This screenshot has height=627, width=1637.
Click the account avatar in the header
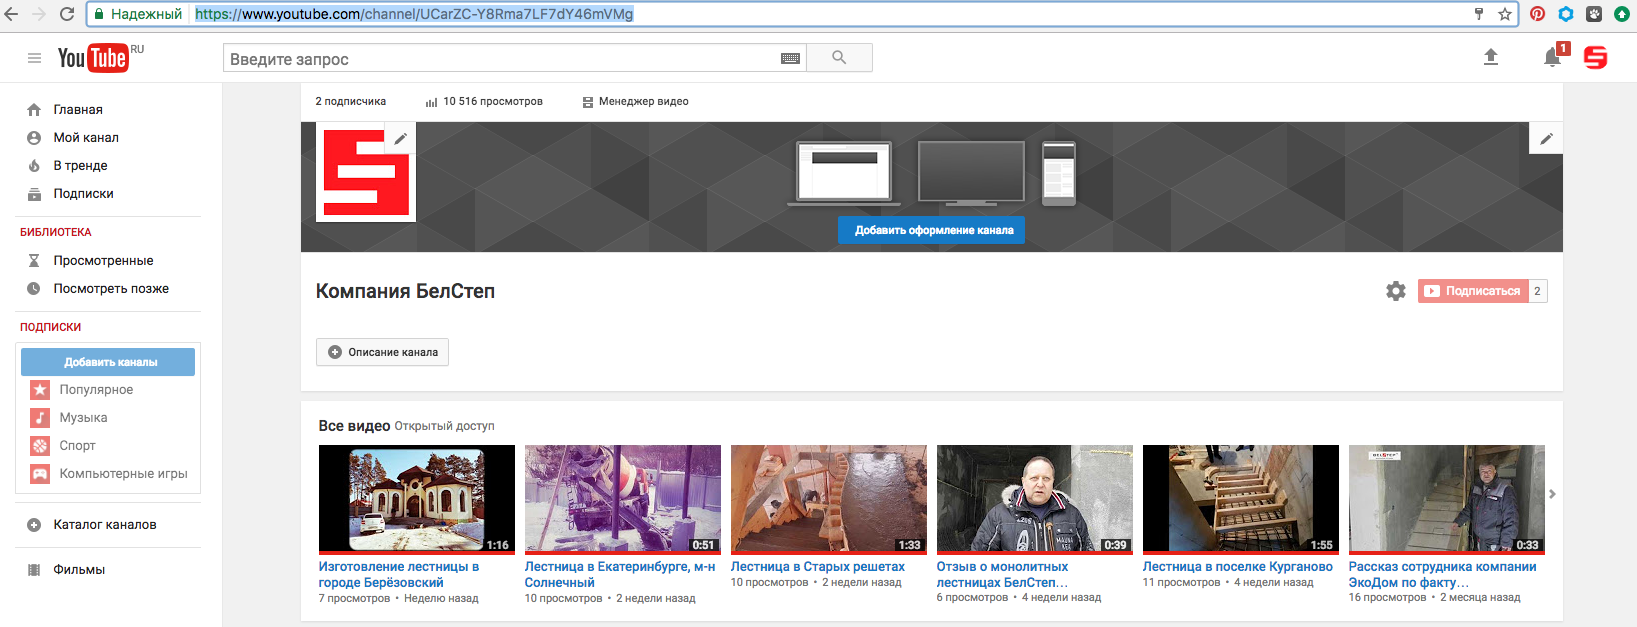click(x=1595, y=58)
